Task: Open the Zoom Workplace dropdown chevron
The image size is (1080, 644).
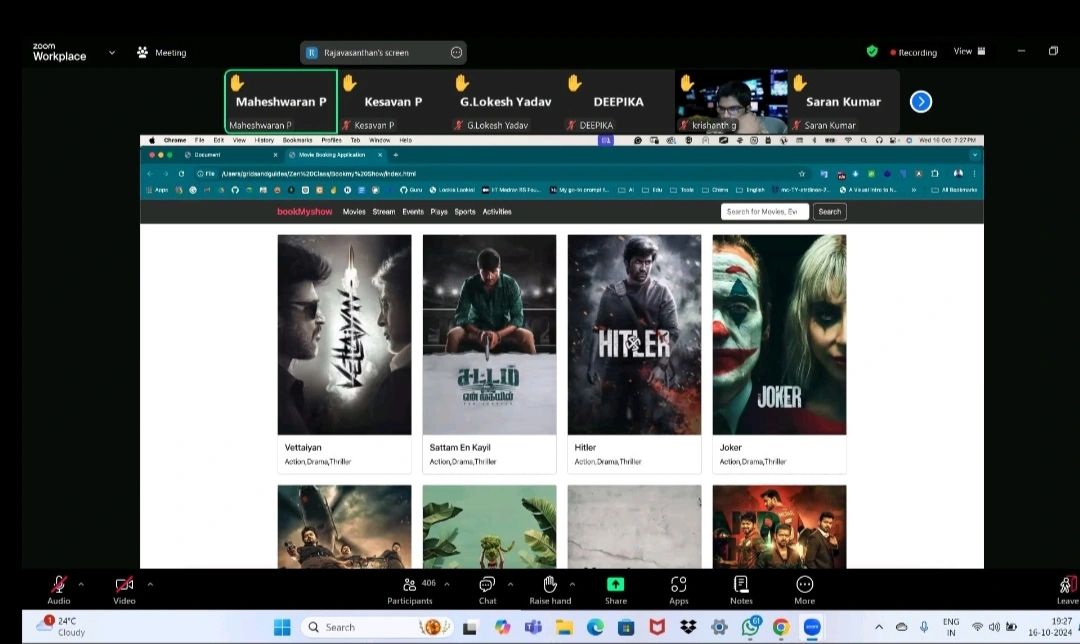Action: click(x=112, y=52)
